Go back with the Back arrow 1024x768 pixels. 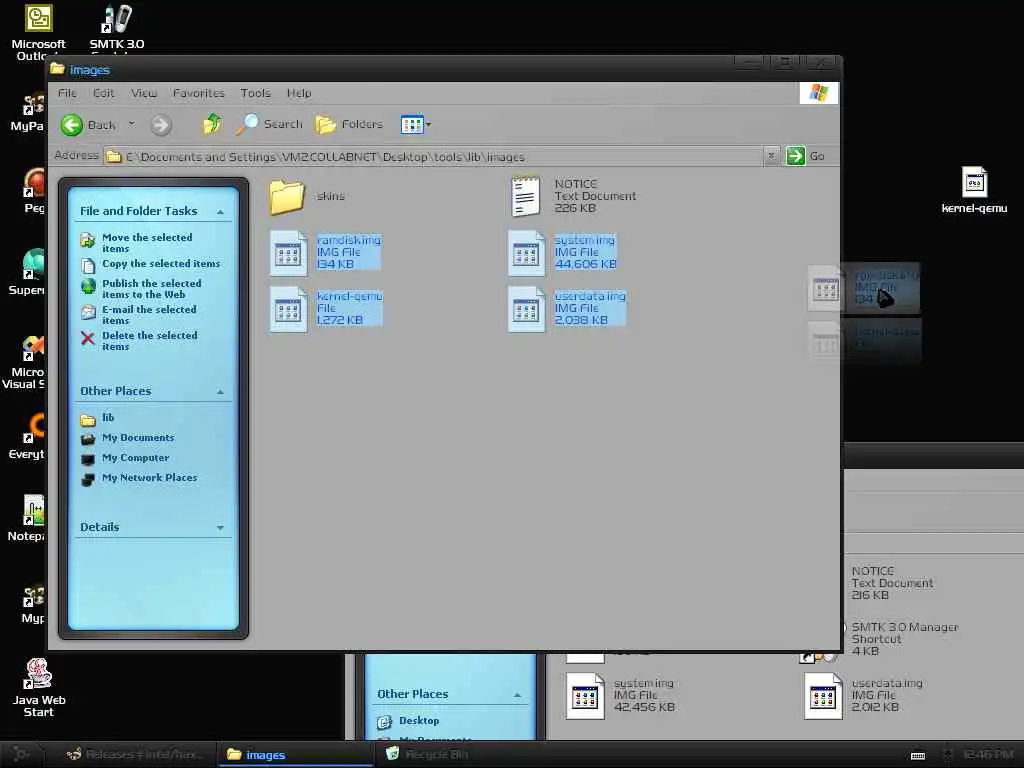pos(72,125)
